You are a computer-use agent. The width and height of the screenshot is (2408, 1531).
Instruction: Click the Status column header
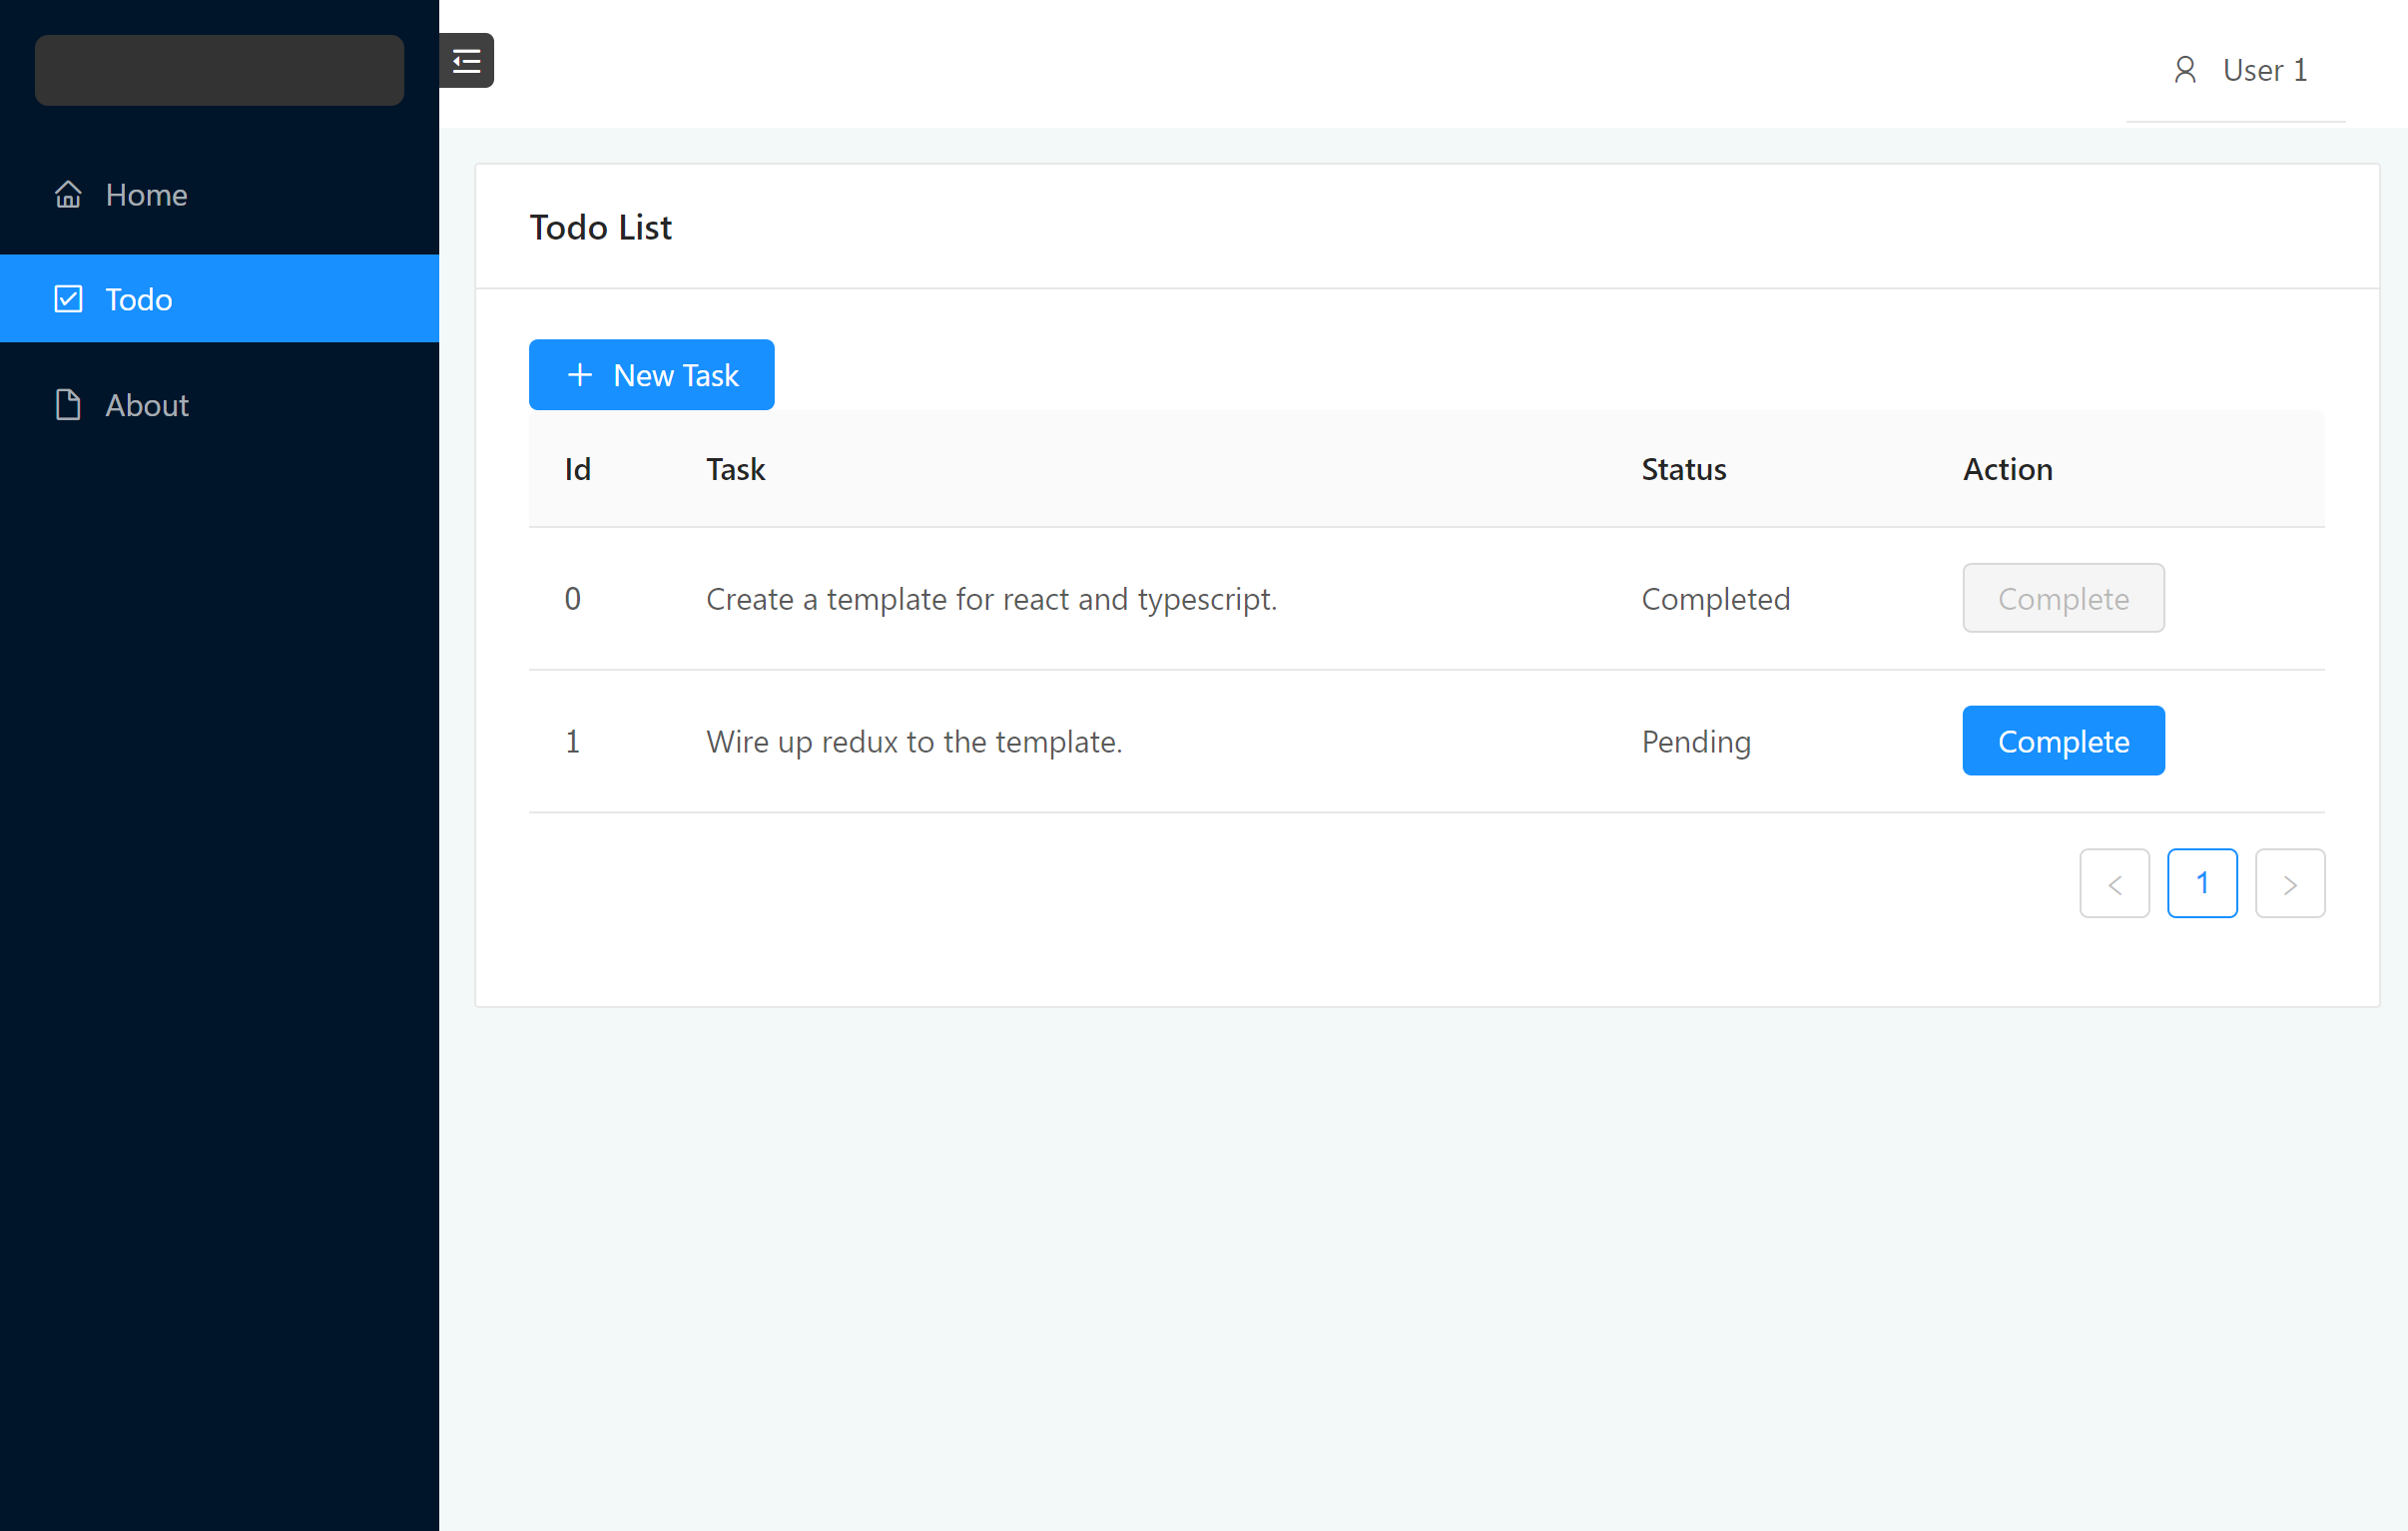(1684, 469)
